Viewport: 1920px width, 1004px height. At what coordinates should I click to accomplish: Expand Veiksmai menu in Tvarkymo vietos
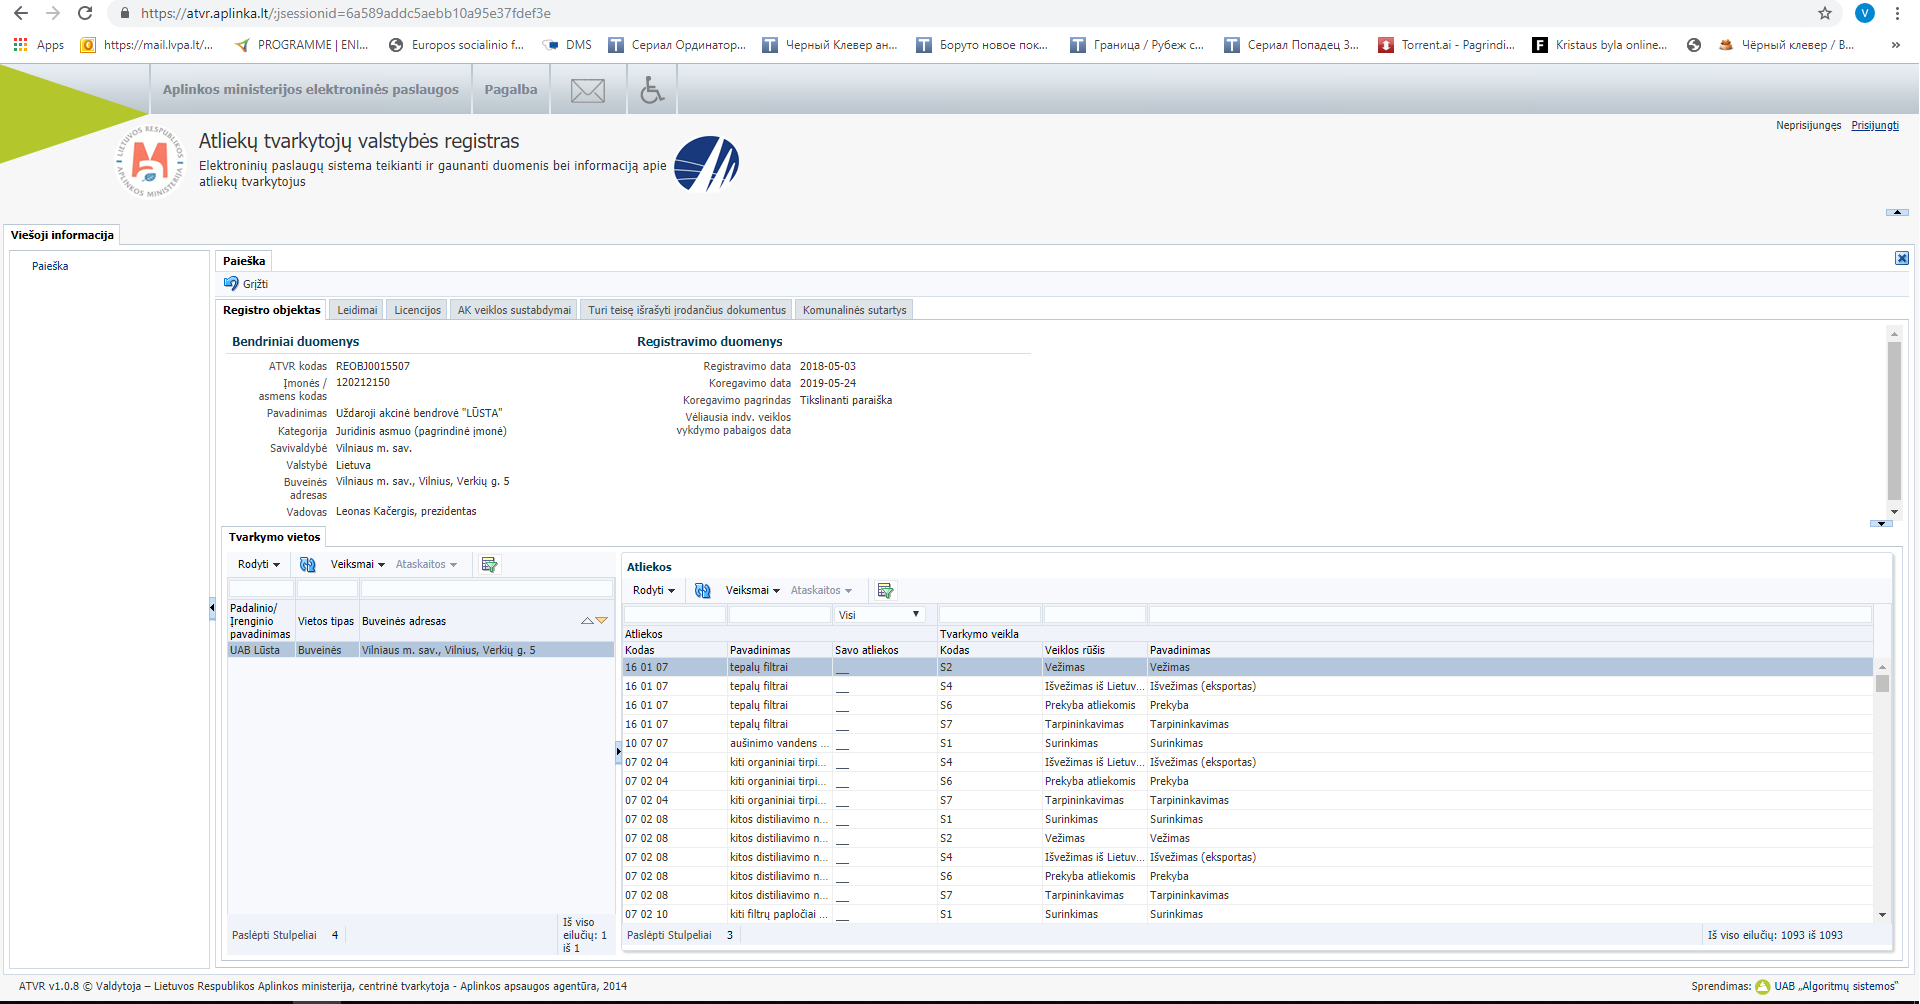pos(357,565)
